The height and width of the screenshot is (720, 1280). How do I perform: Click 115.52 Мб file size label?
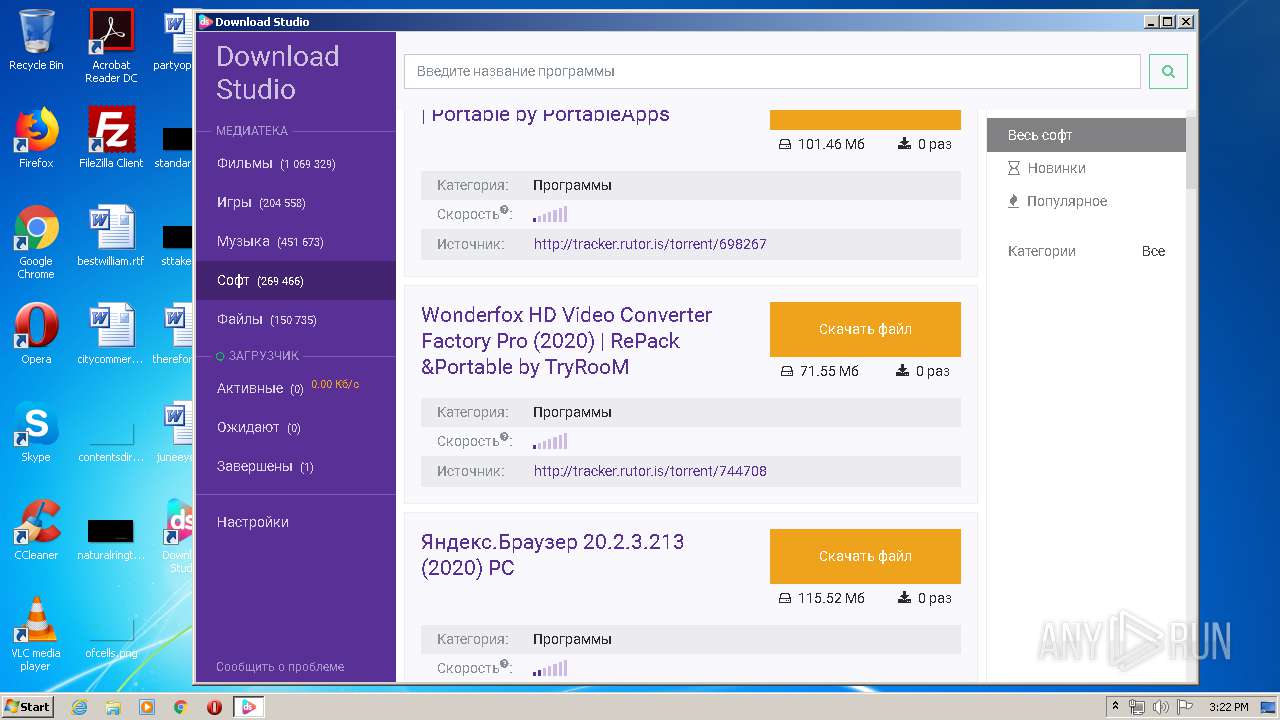(831, 598)
